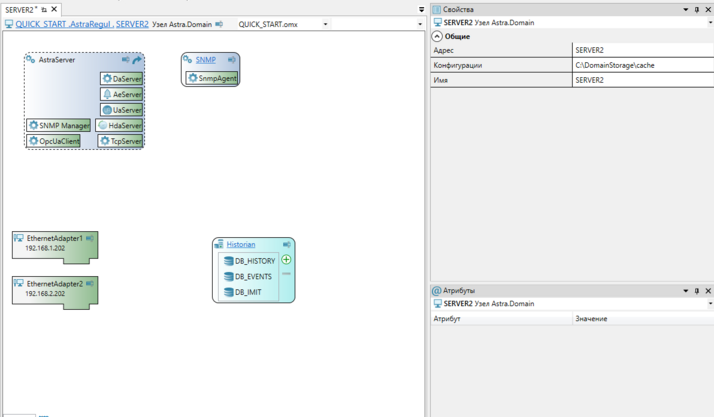714x417 pixels.
Task: Toggle the sound icon on EthernetAdapter1
Action: (90, 239)
